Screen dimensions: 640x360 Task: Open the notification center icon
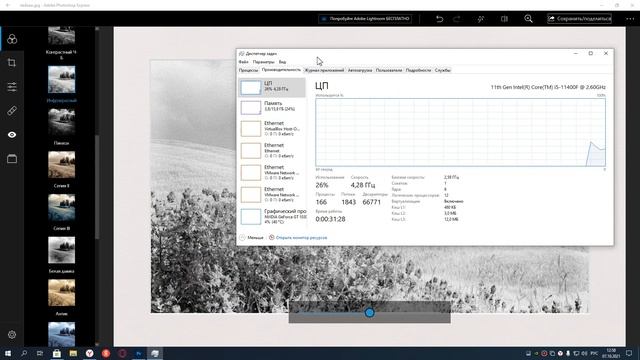pos(629,353)
